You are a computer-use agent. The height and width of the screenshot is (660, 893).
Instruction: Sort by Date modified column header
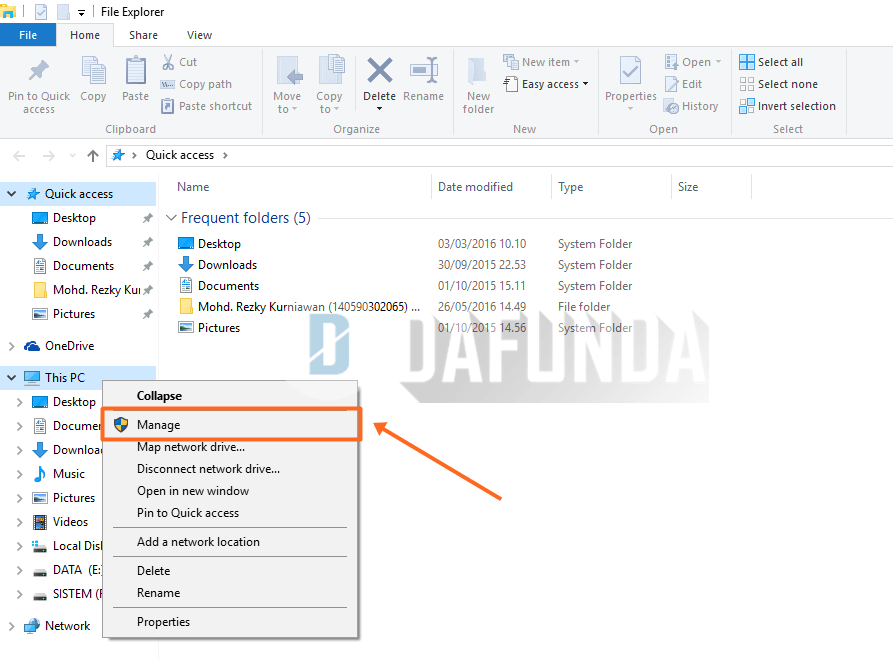(x=475, y=187)
